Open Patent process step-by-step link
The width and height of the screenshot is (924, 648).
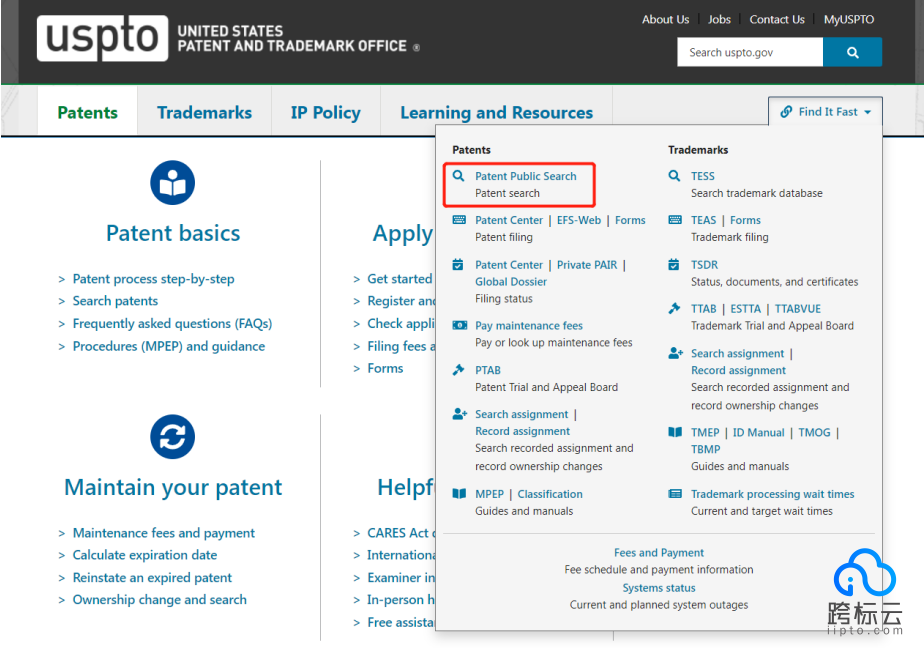(x=153, y=279)
